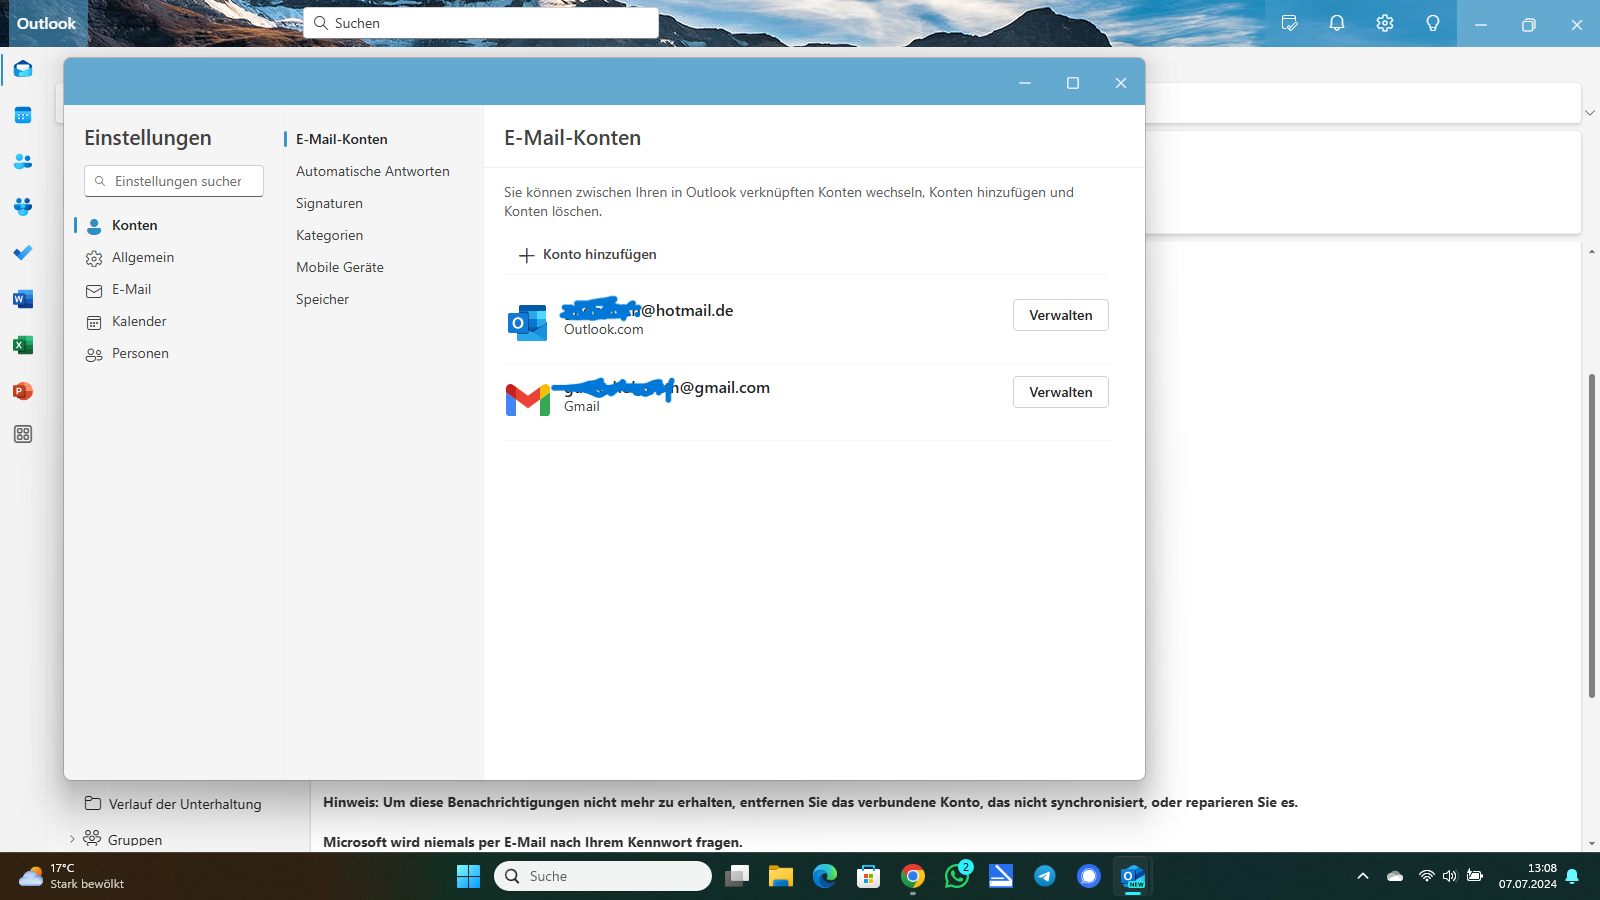This screenshot has width=1600, height=900.
Task: Open Calendar icon in Outlook left rail
Action: pyautogui.click(x=23, y=115)
